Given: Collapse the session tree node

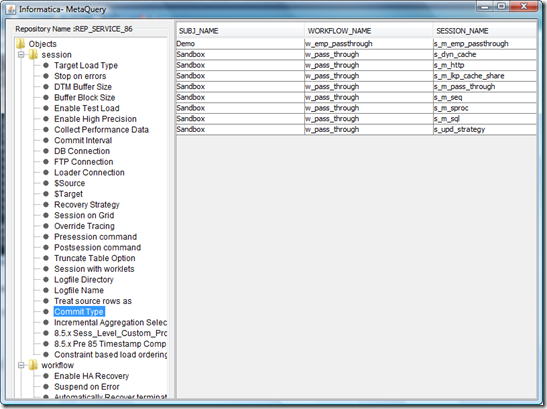Looking at the screenshot, I should pyautogui.click(x=21, y=55).
